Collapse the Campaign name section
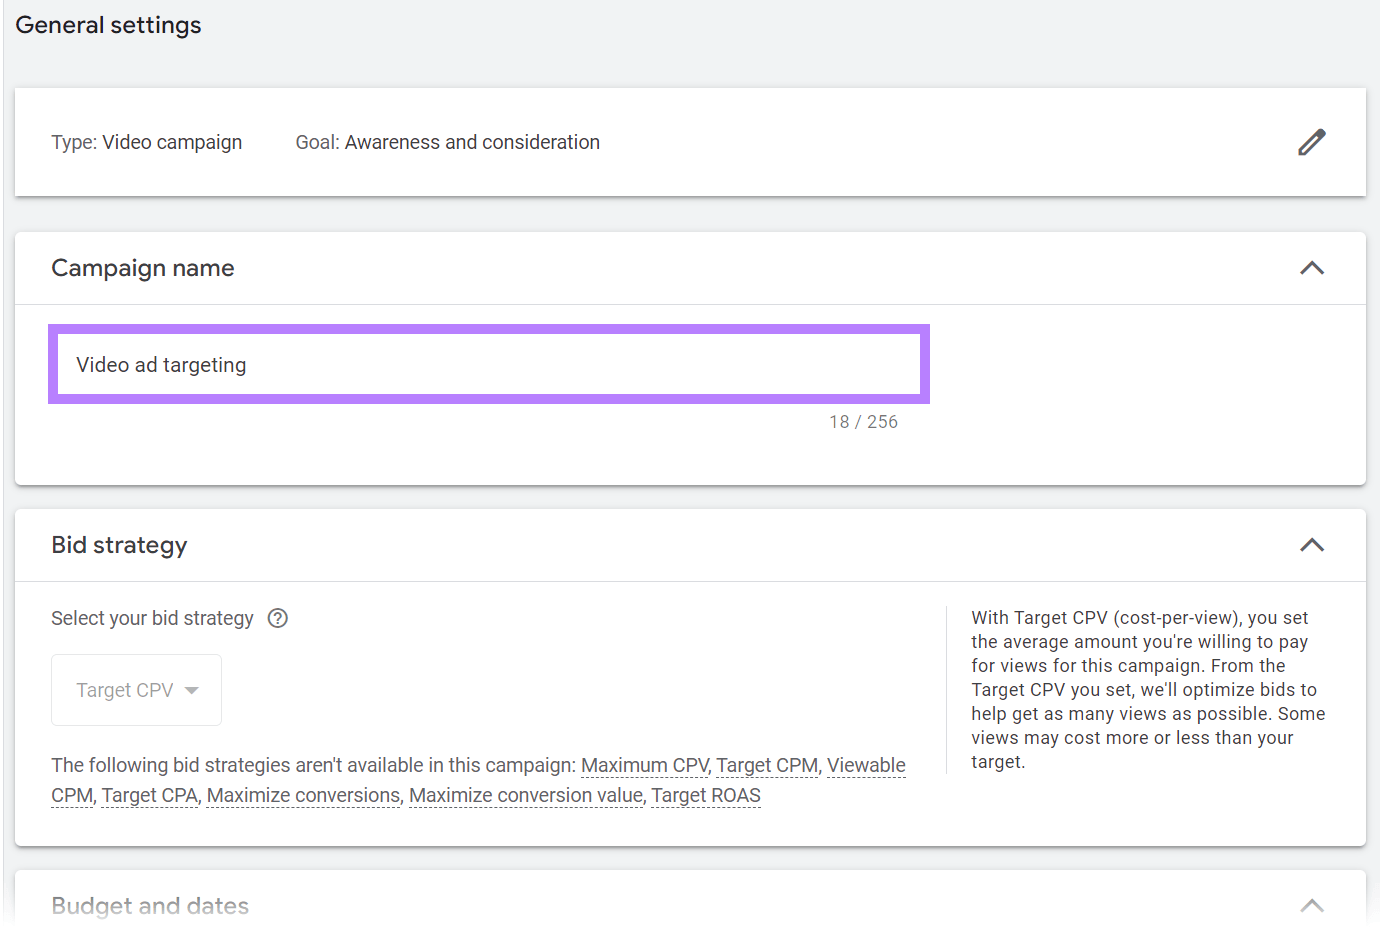This screenshot has width=1380, height=933. coord(1311,268)
